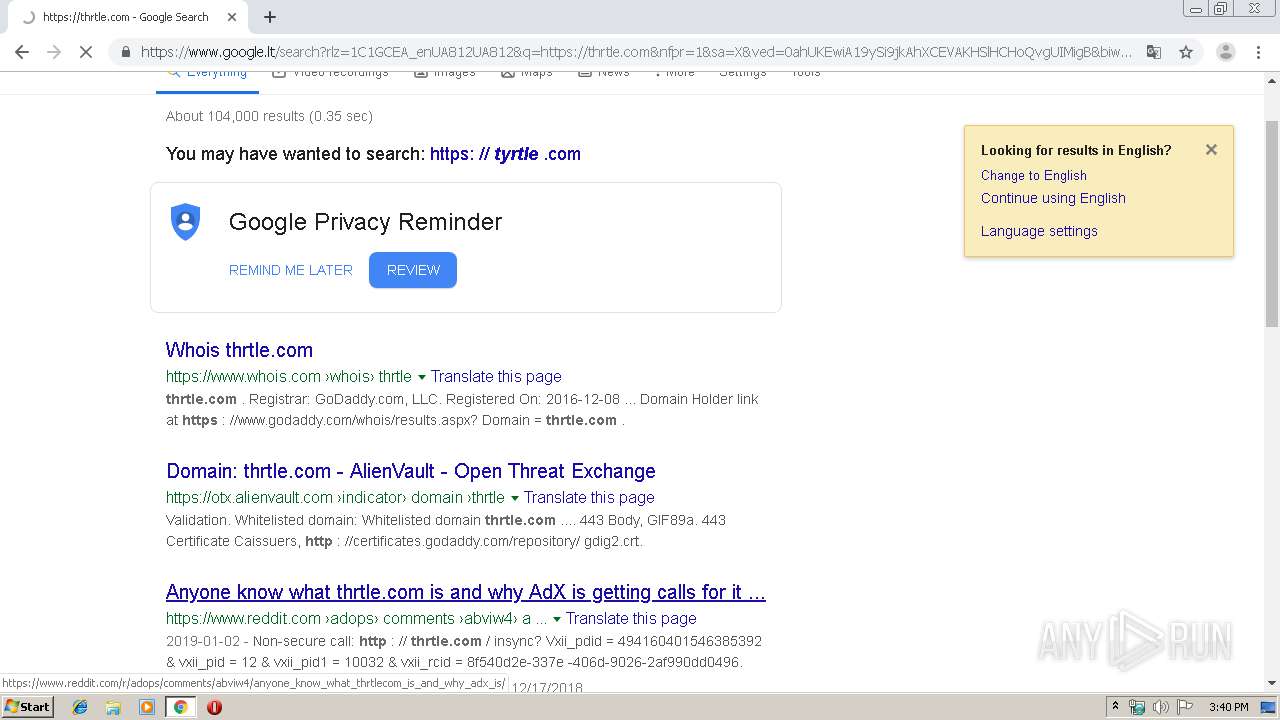Open suggested search tyrtle .com
This screenshot has height=720, width=1280.
click(505, 154)
